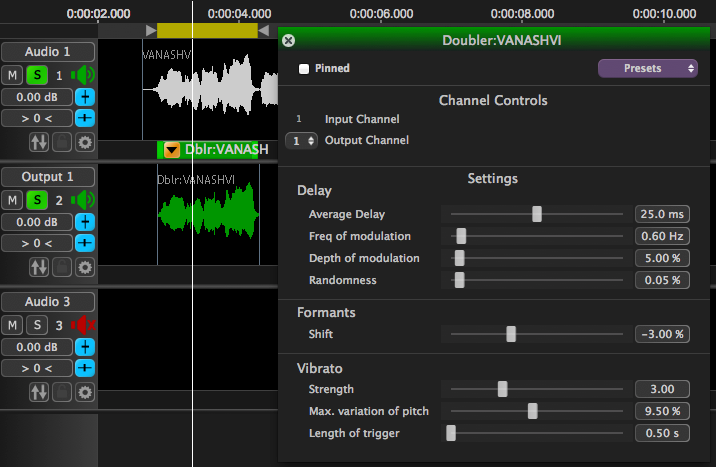Click blue plus beside Output 1 pan

pyautogui.click(x=85, y=243)
